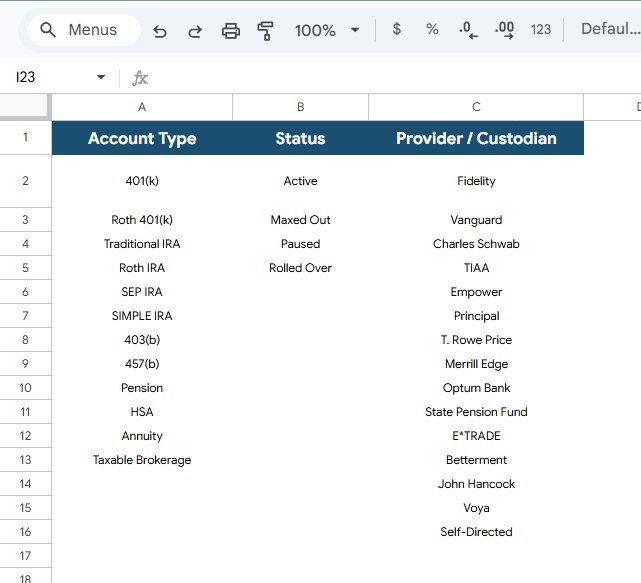Select the SIMPLE IRA cell
641x583 pixels.
[x=142, y=316]
